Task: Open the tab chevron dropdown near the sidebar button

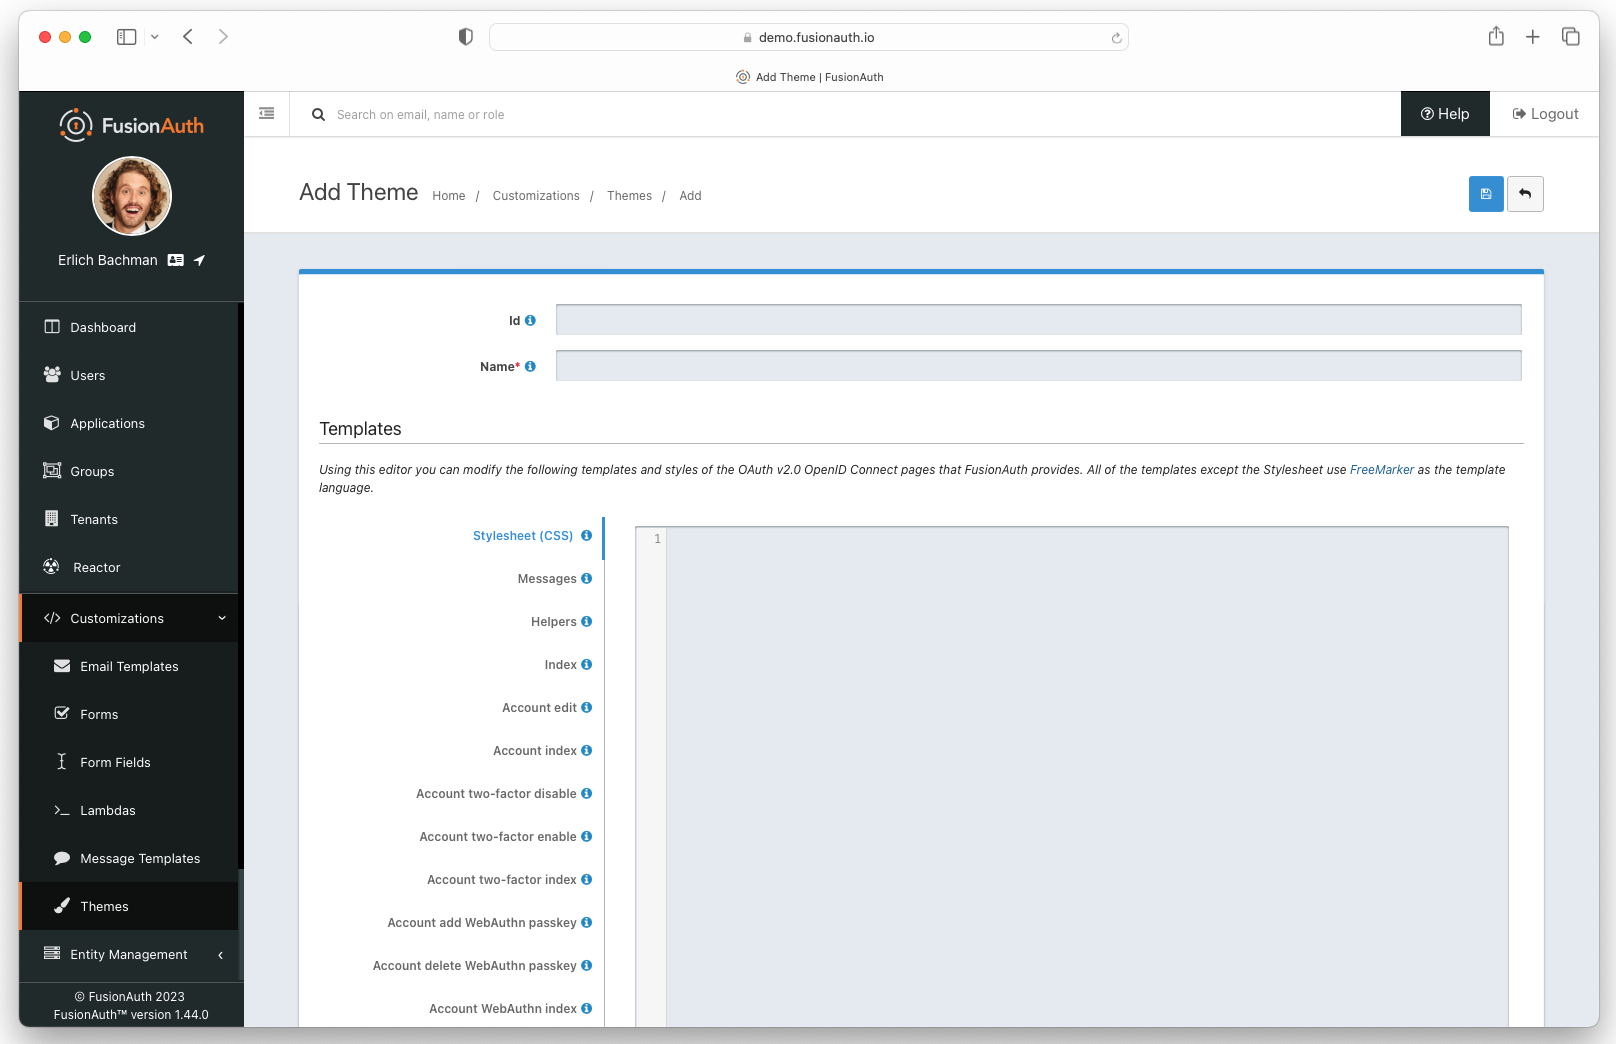Action: (x=155, y=36)
